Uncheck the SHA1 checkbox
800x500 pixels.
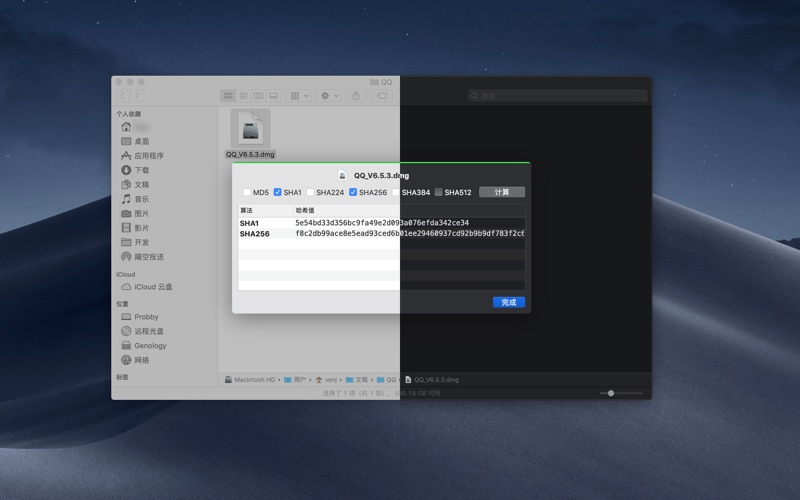click(278, 192)
